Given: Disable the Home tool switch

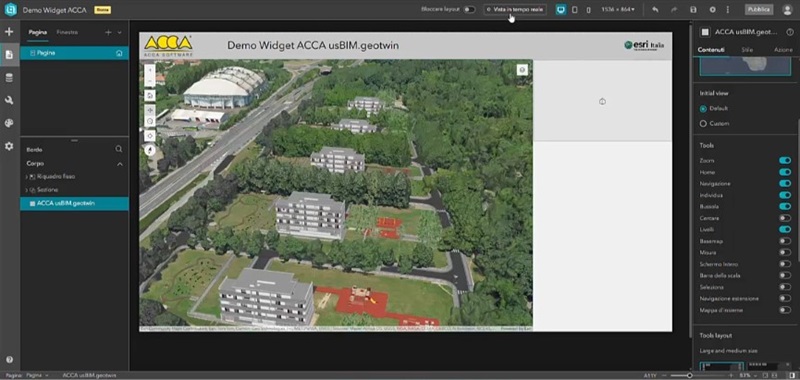Looking at the screenshot, I should coord(785,172).
